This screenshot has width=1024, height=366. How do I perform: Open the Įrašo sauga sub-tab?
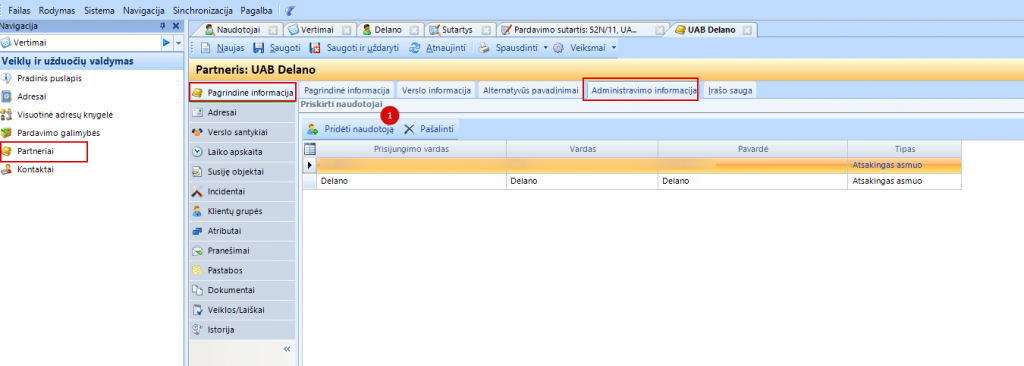pos(731,90)
